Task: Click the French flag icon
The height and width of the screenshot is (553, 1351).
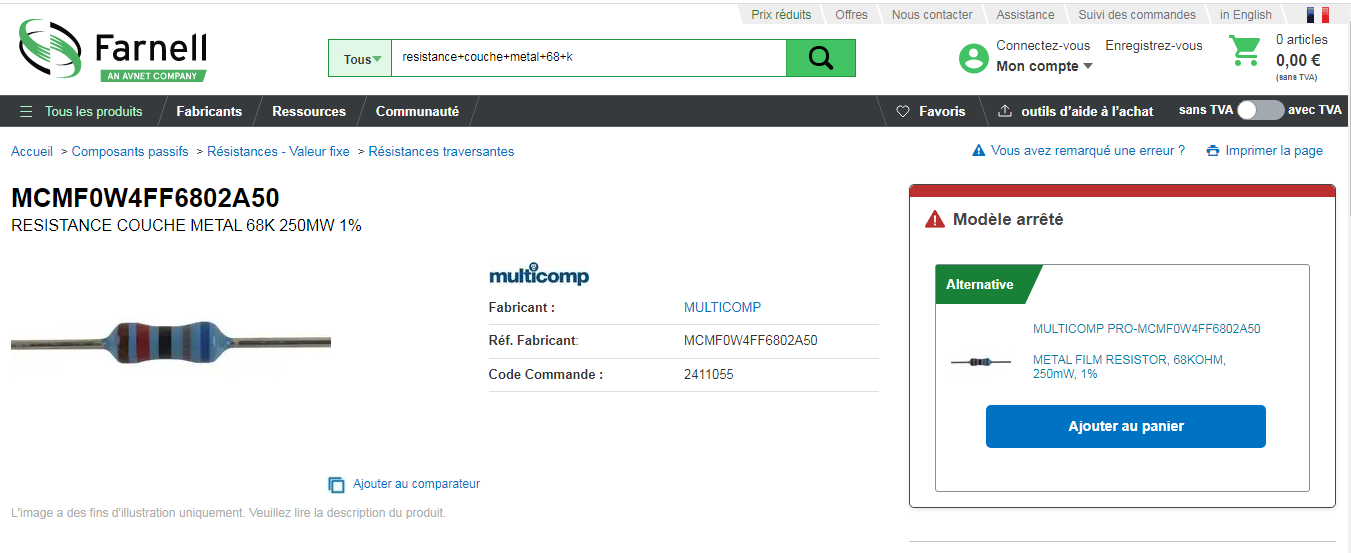Action: [1317, 15]
